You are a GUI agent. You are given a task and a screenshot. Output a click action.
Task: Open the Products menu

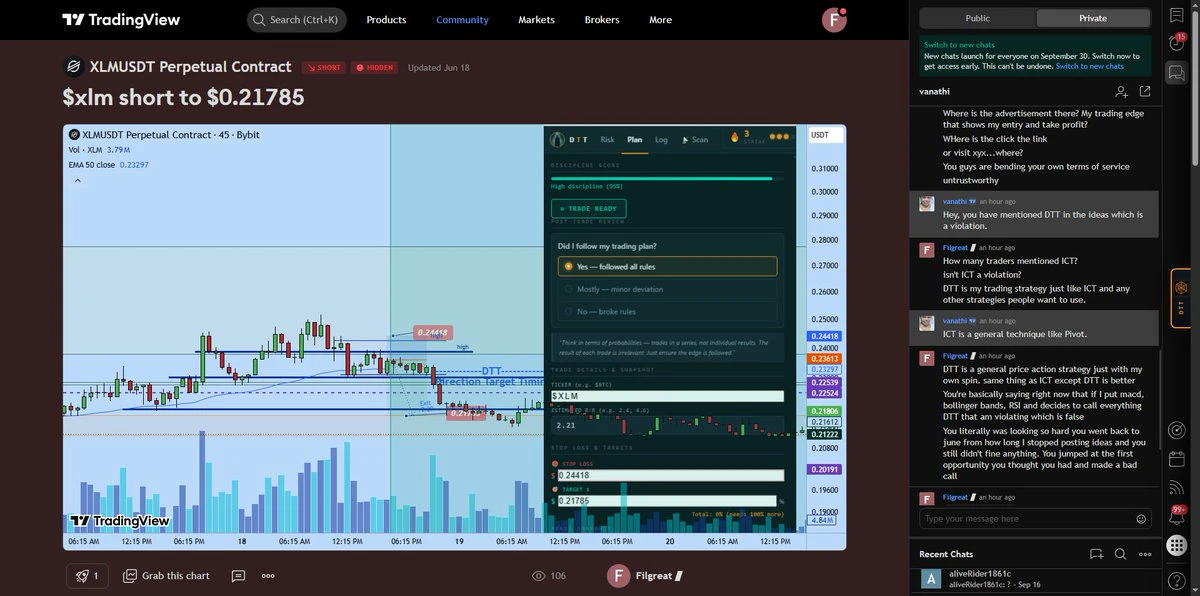coord(386,20)
